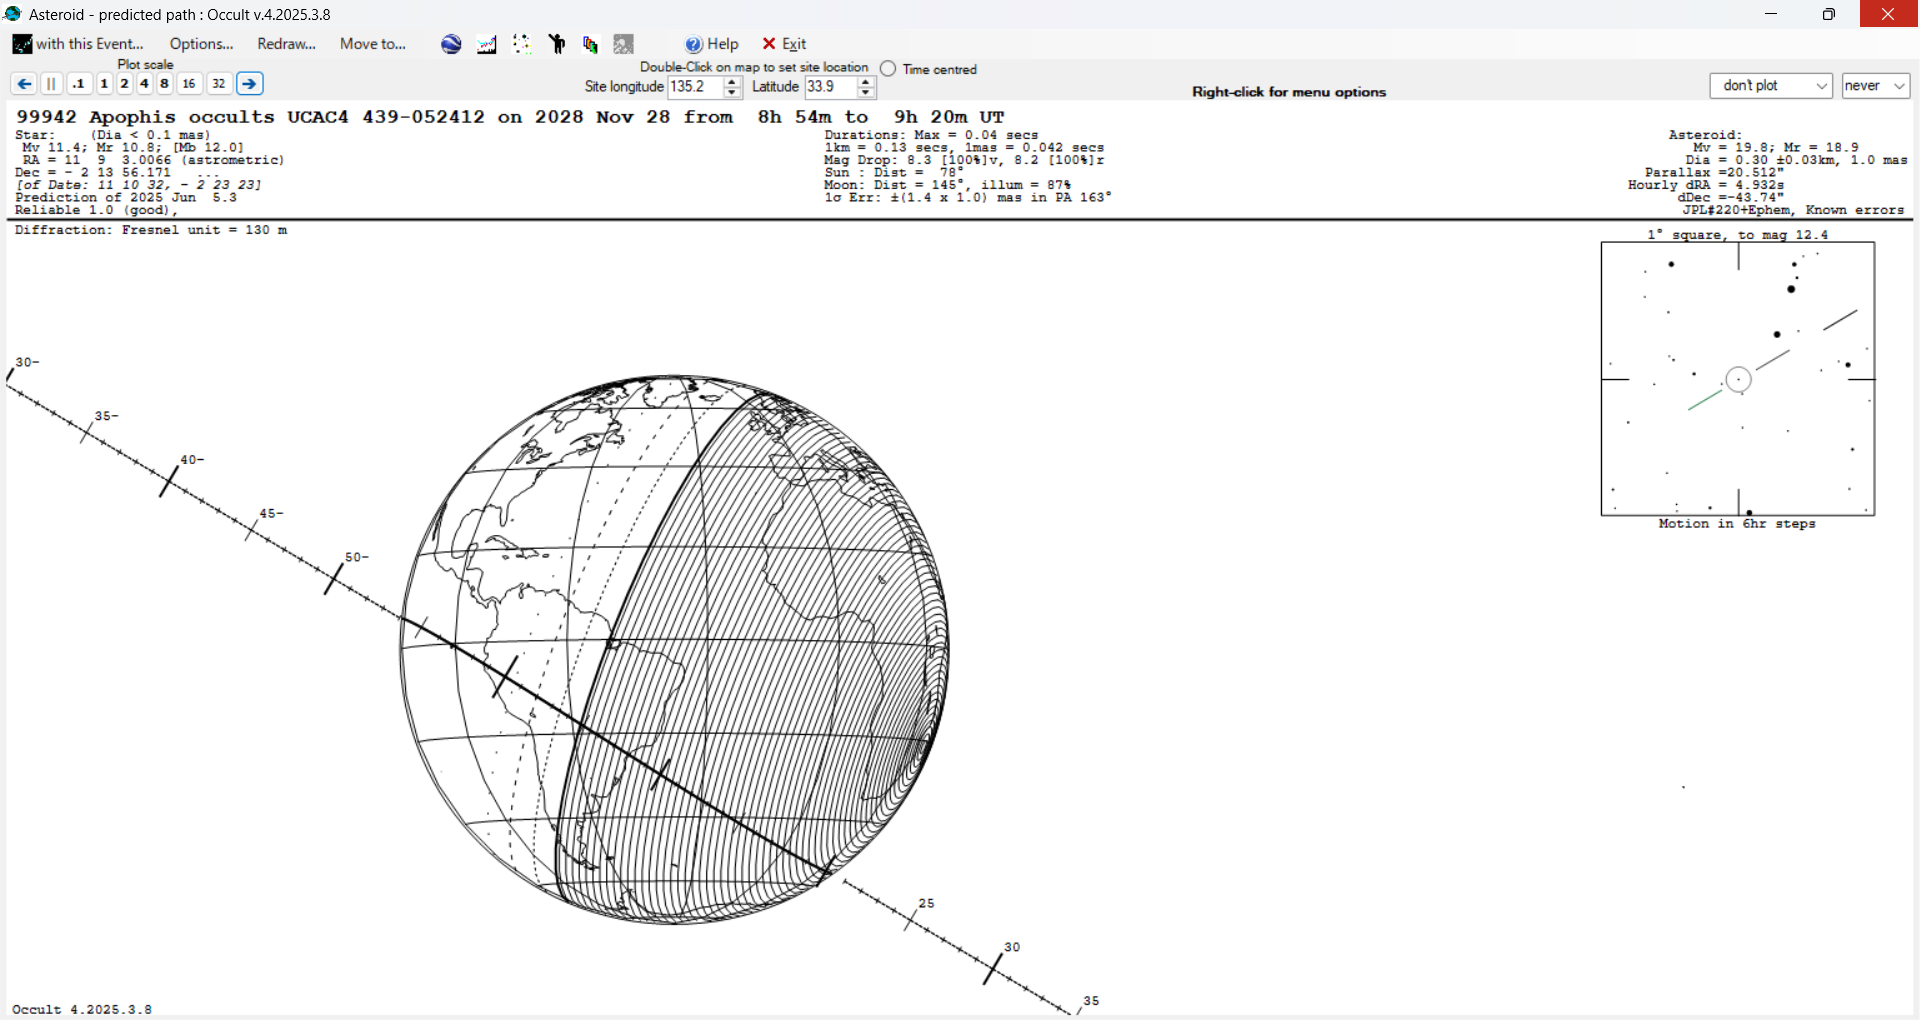
Task: Set plot scale to .1
Action: pyautogui.click(x=79, y=84)
